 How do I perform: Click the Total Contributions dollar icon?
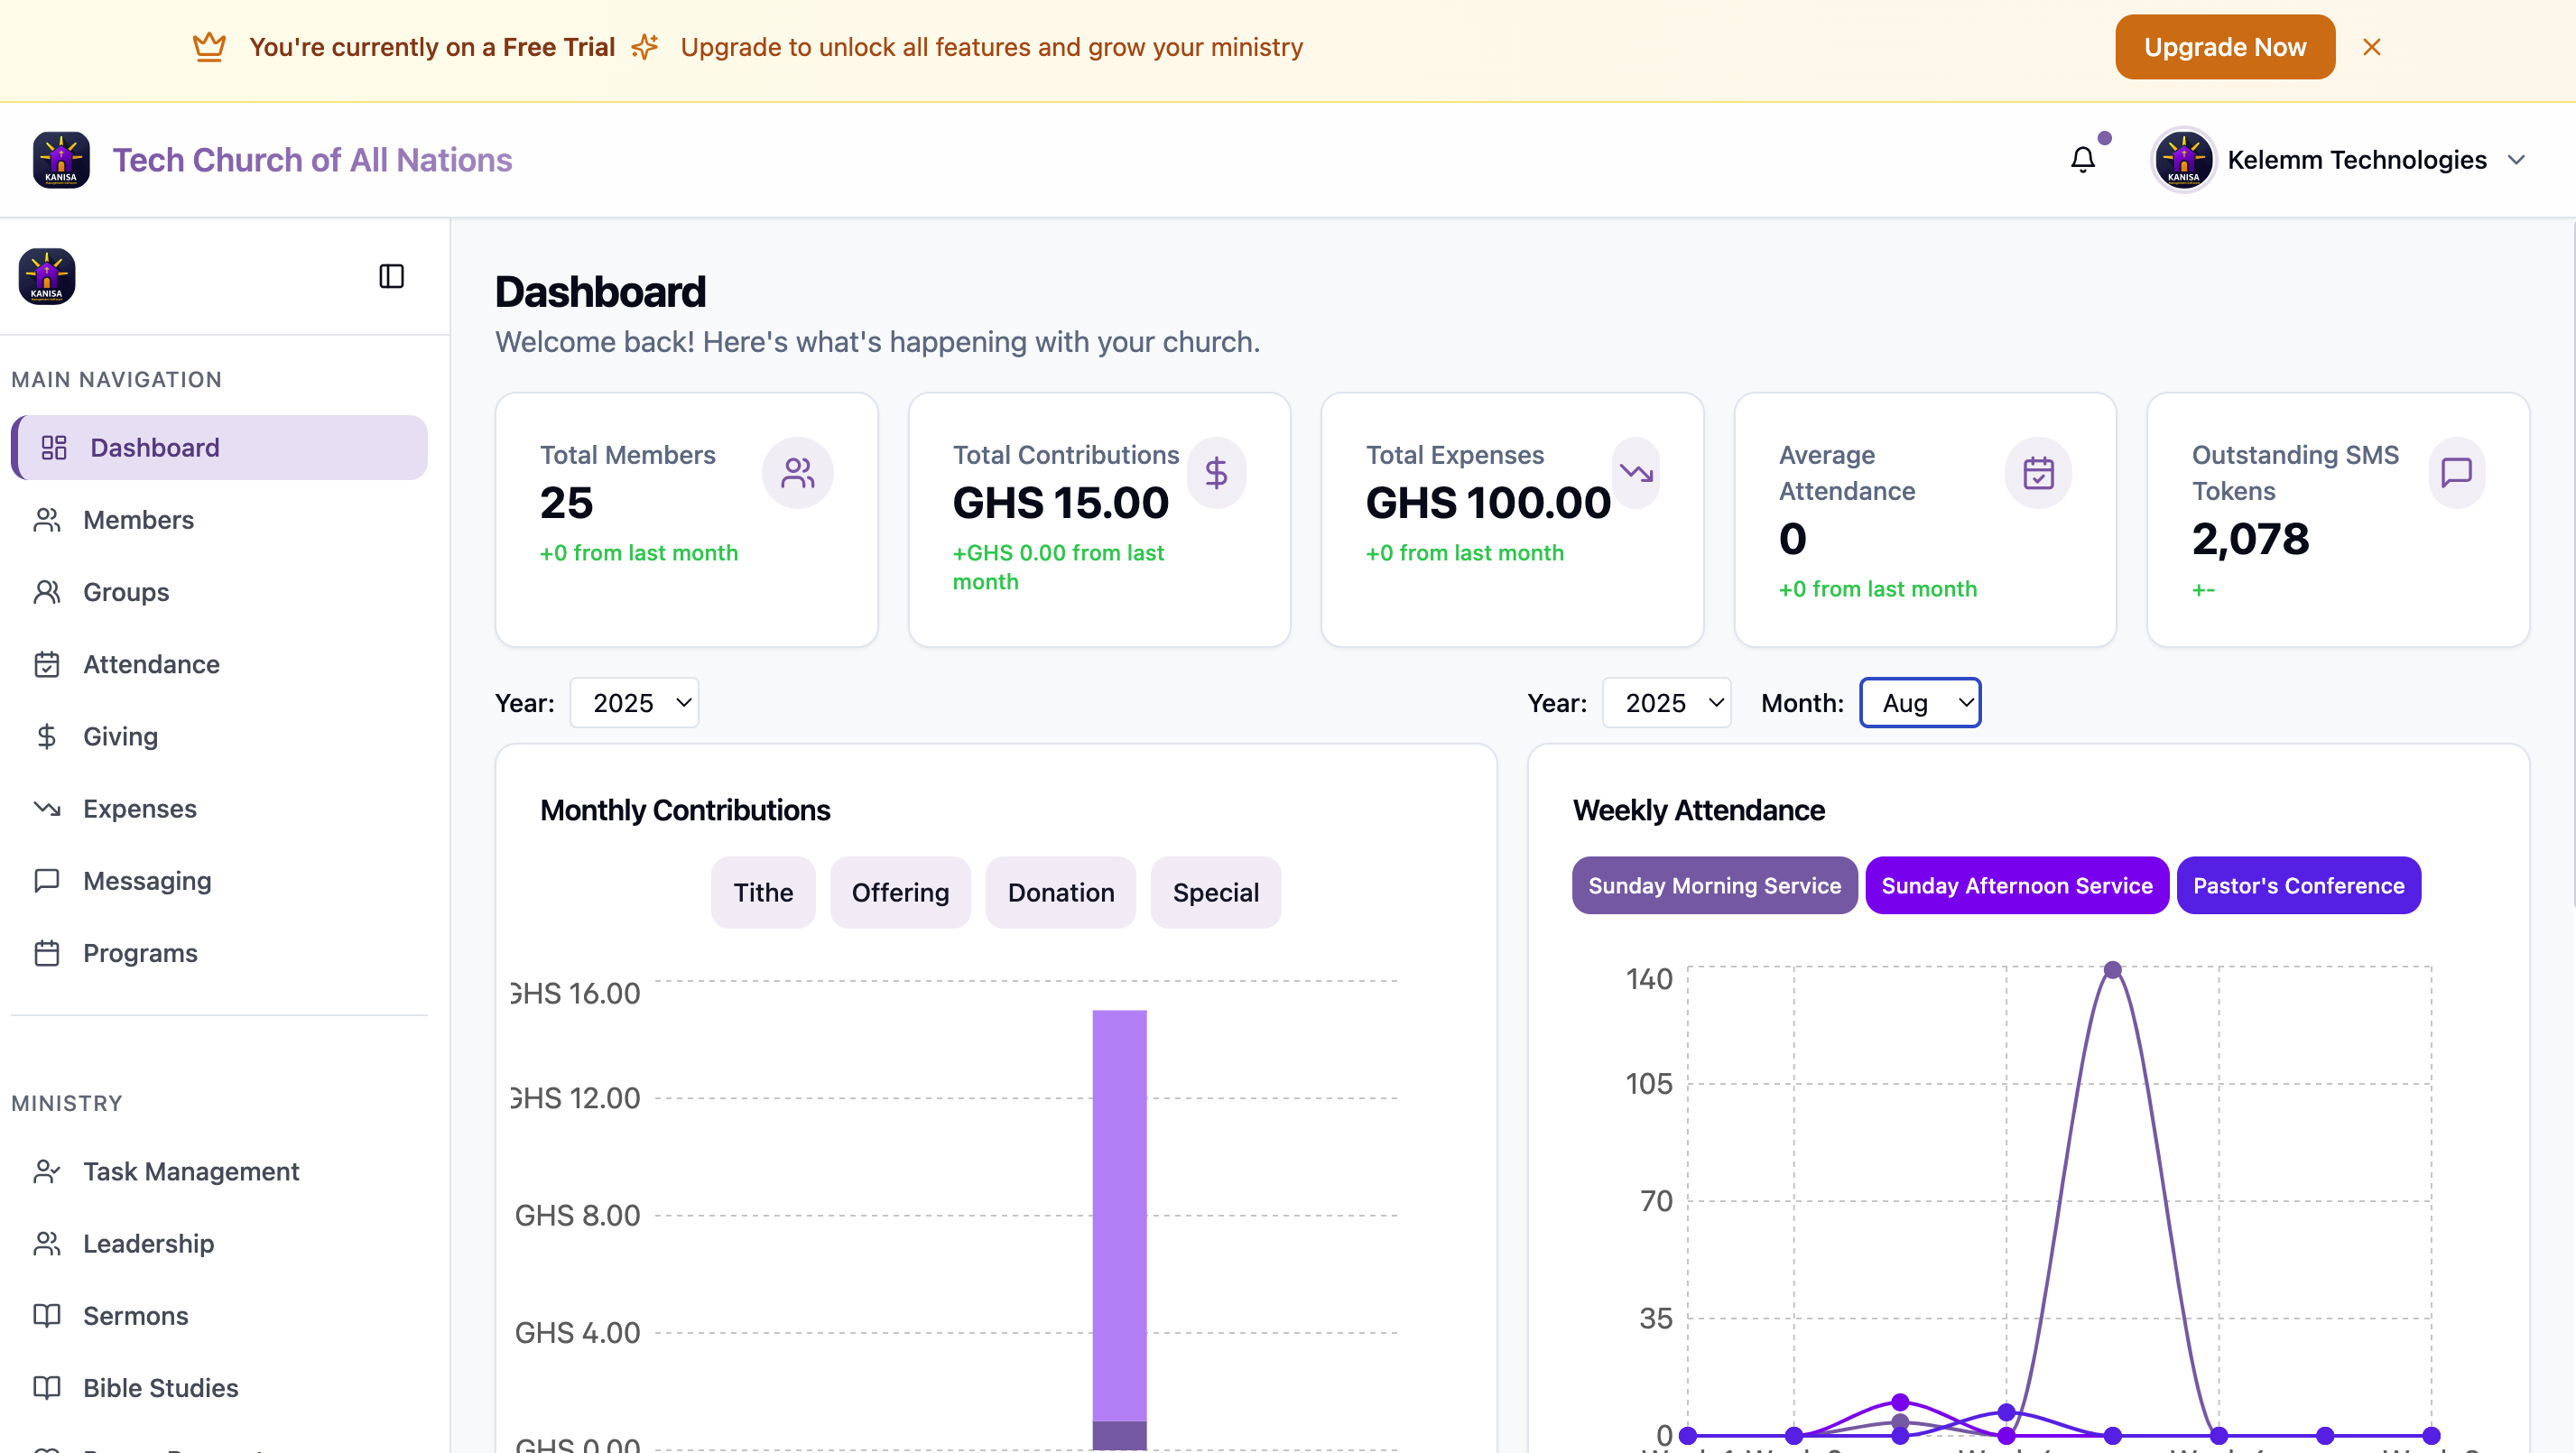(x=1215, y=473)
